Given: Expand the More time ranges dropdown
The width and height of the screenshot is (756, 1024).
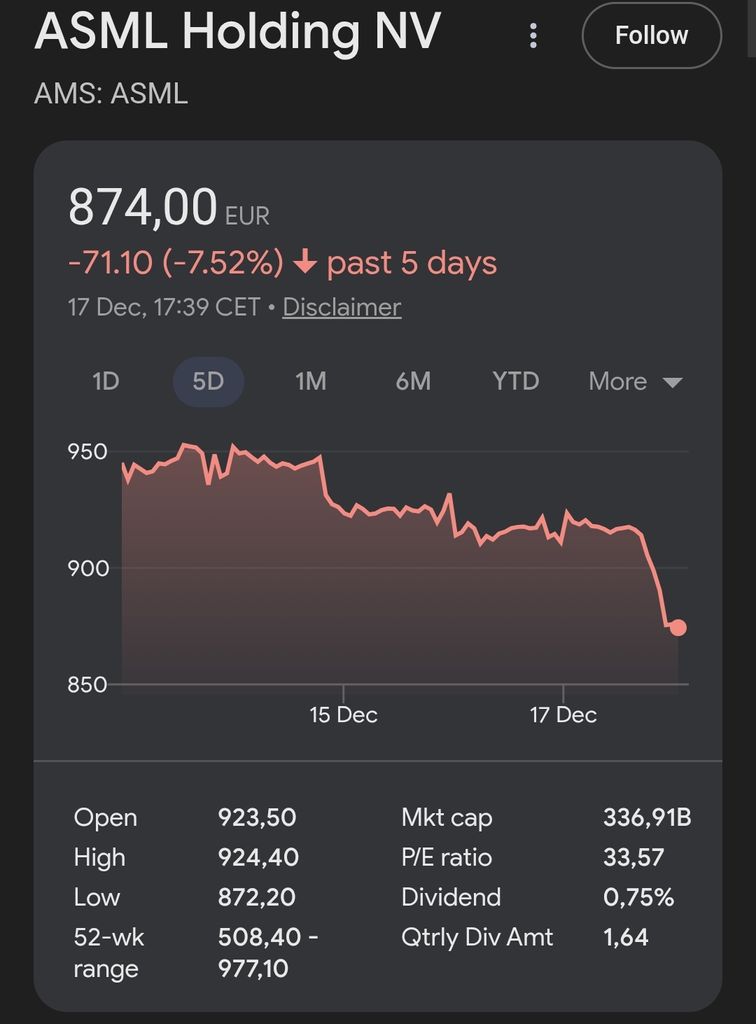Looking at the screenshot, I should (635, 381).
